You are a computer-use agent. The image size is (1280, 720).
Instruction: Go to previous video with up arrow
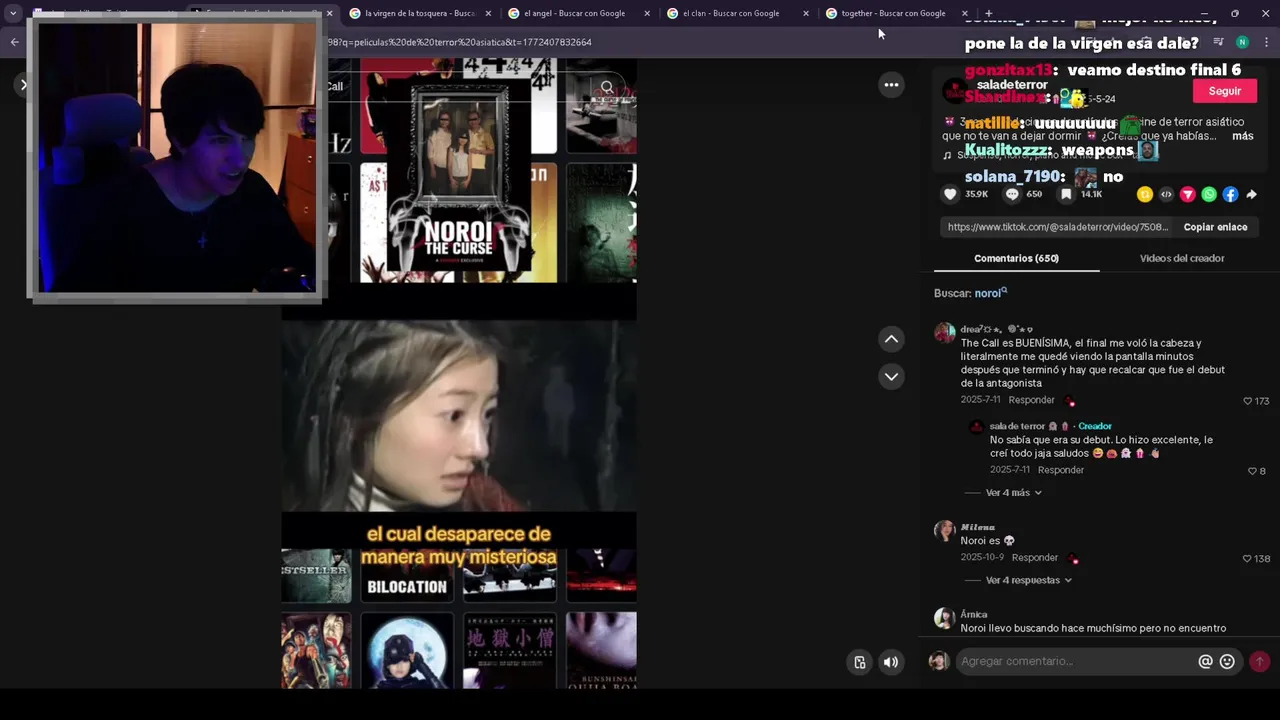coord(891,339)
